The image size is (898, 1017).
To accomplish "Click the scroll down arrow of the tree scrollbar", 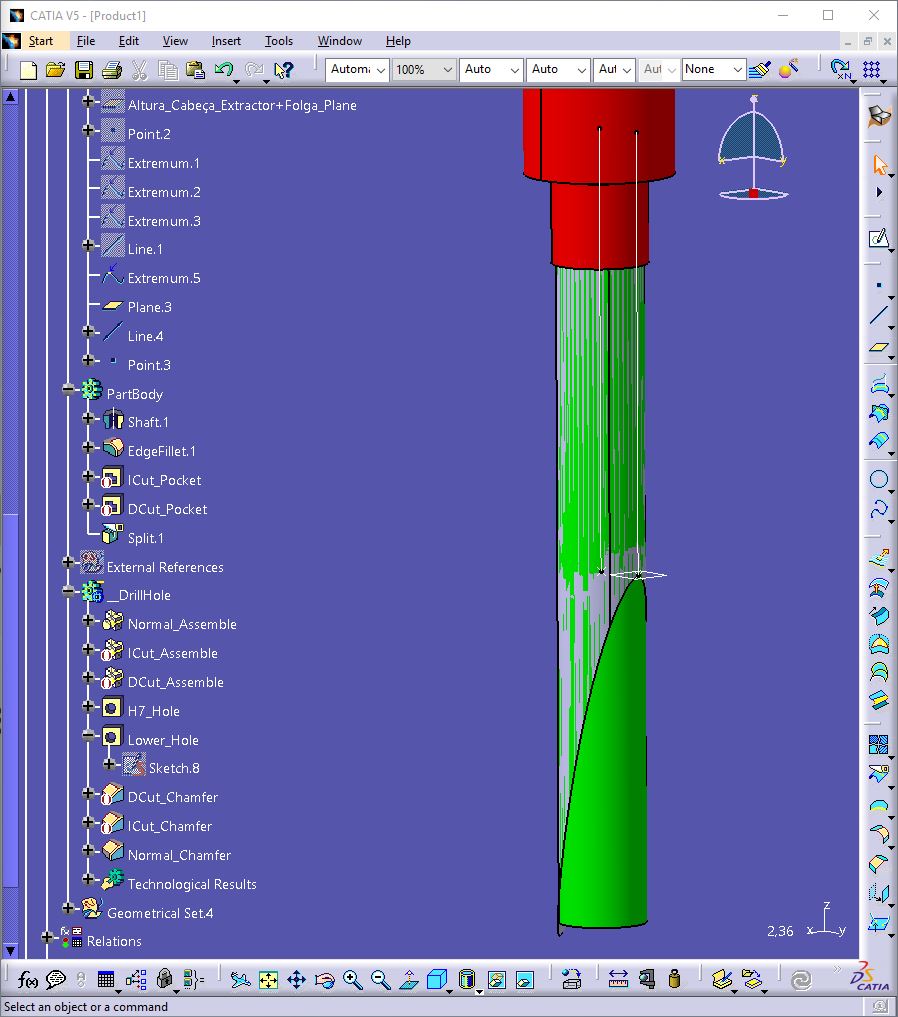I will [x=10, y=950].
